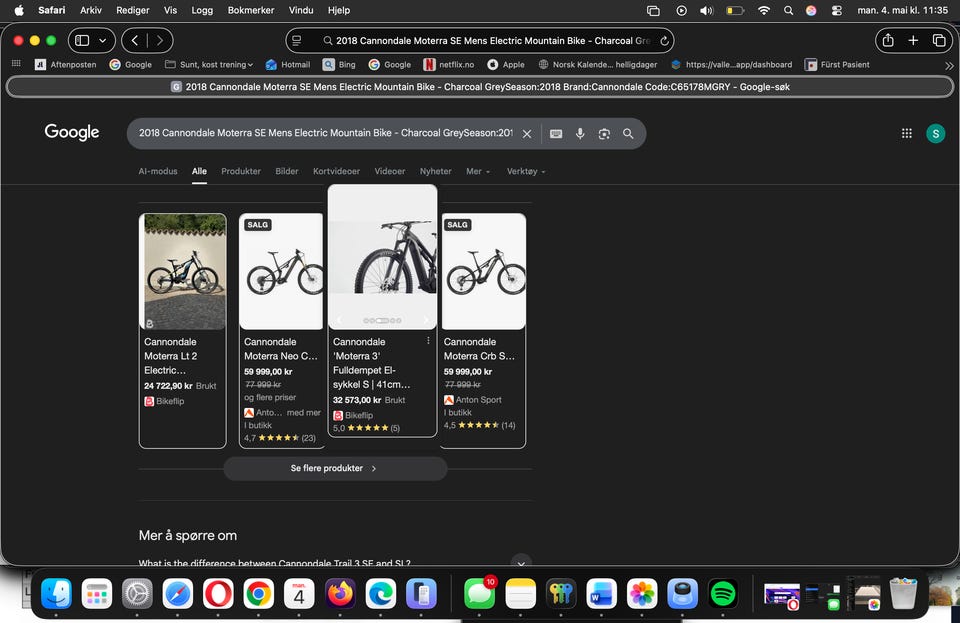This screenshot has height=623, width=960.
Task: Open the page settings icon in the address bar
Action: (297, 40)
